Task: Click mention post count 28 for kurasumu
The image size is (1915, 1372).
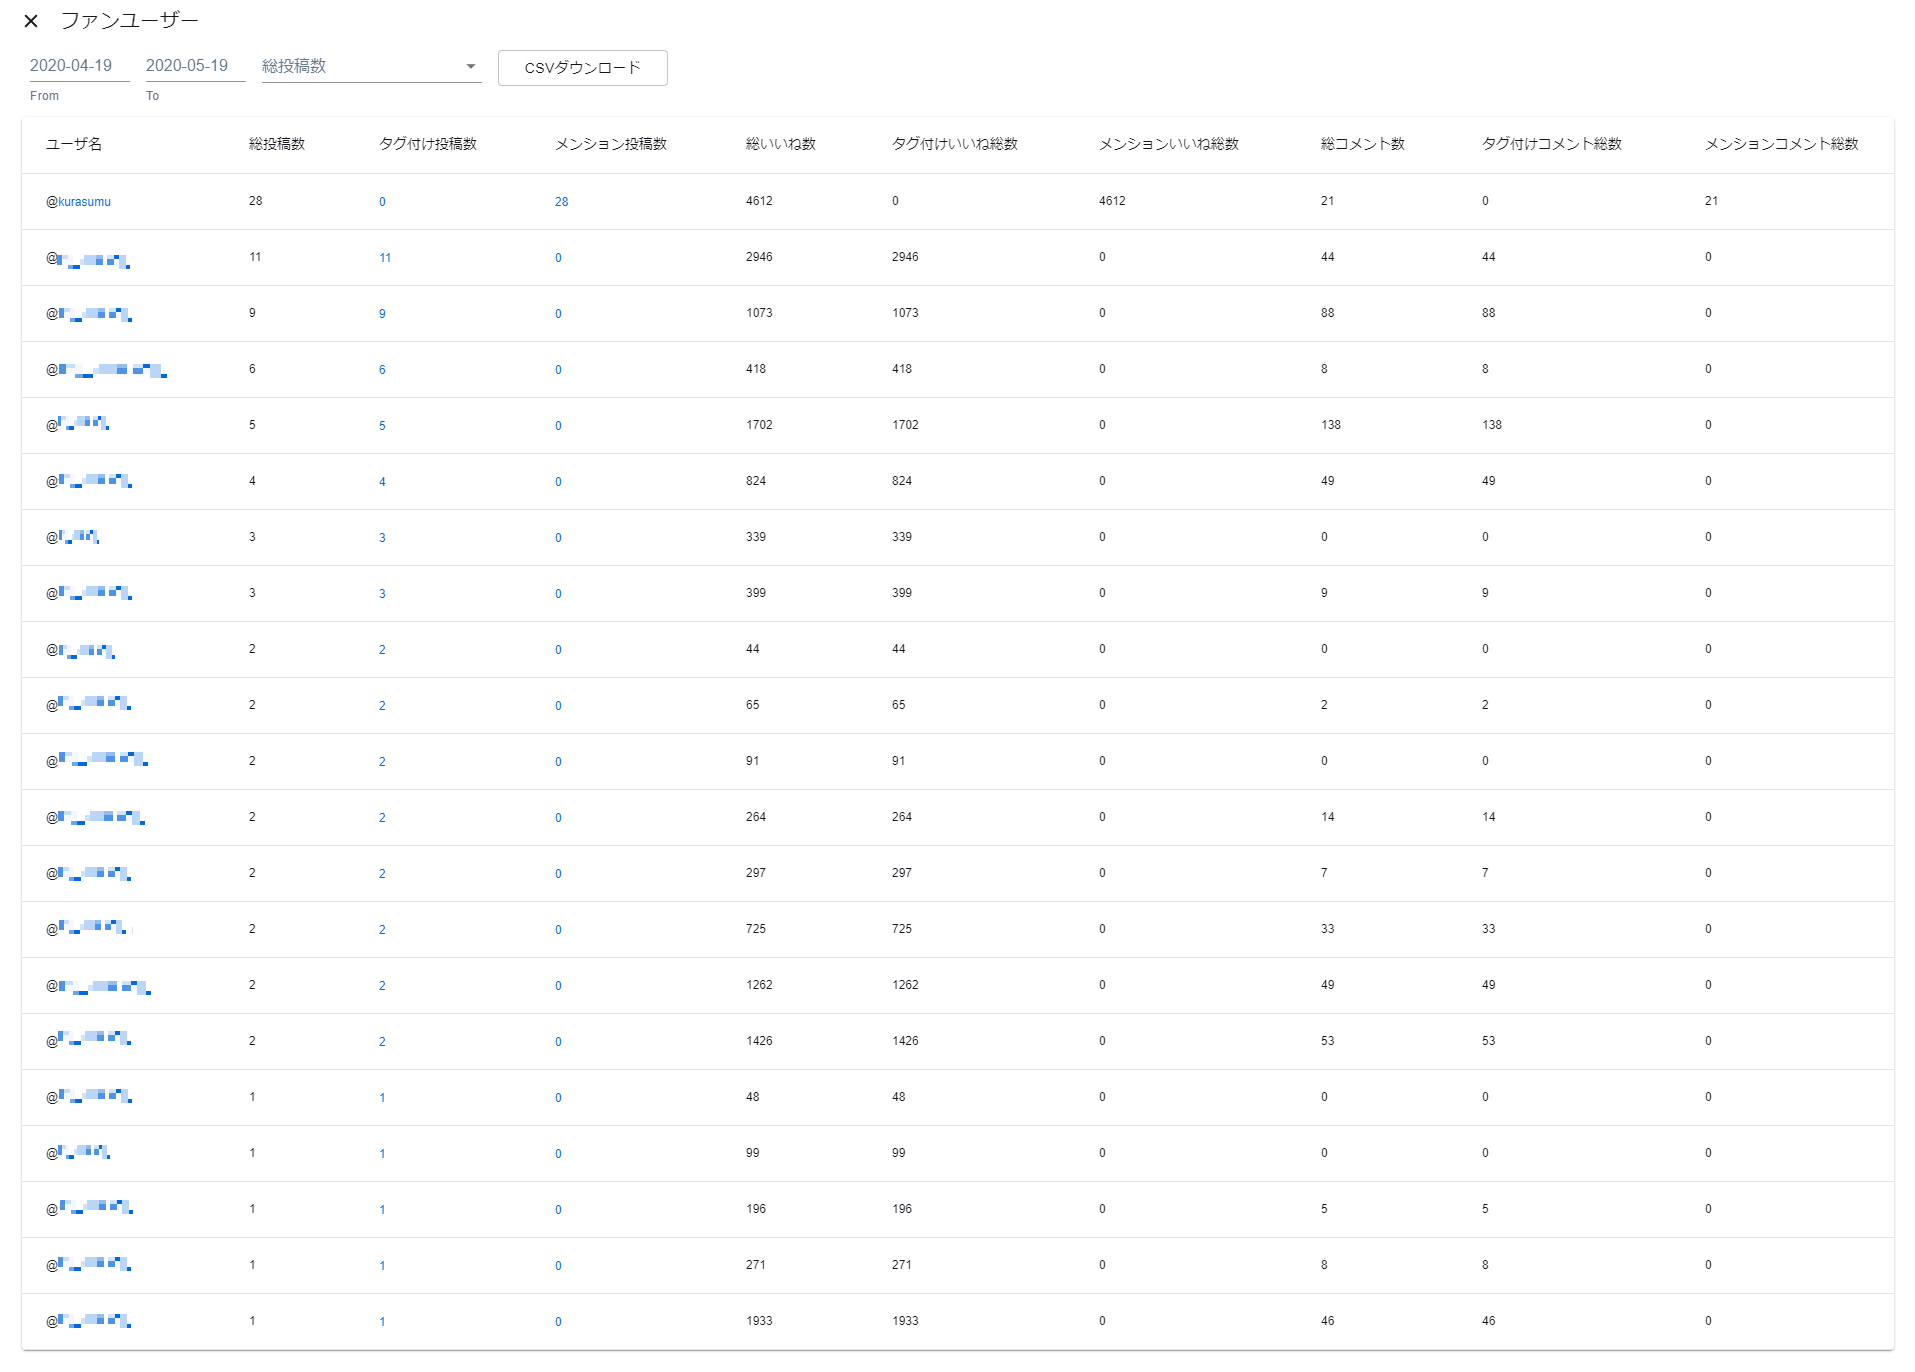Action: 561,202
